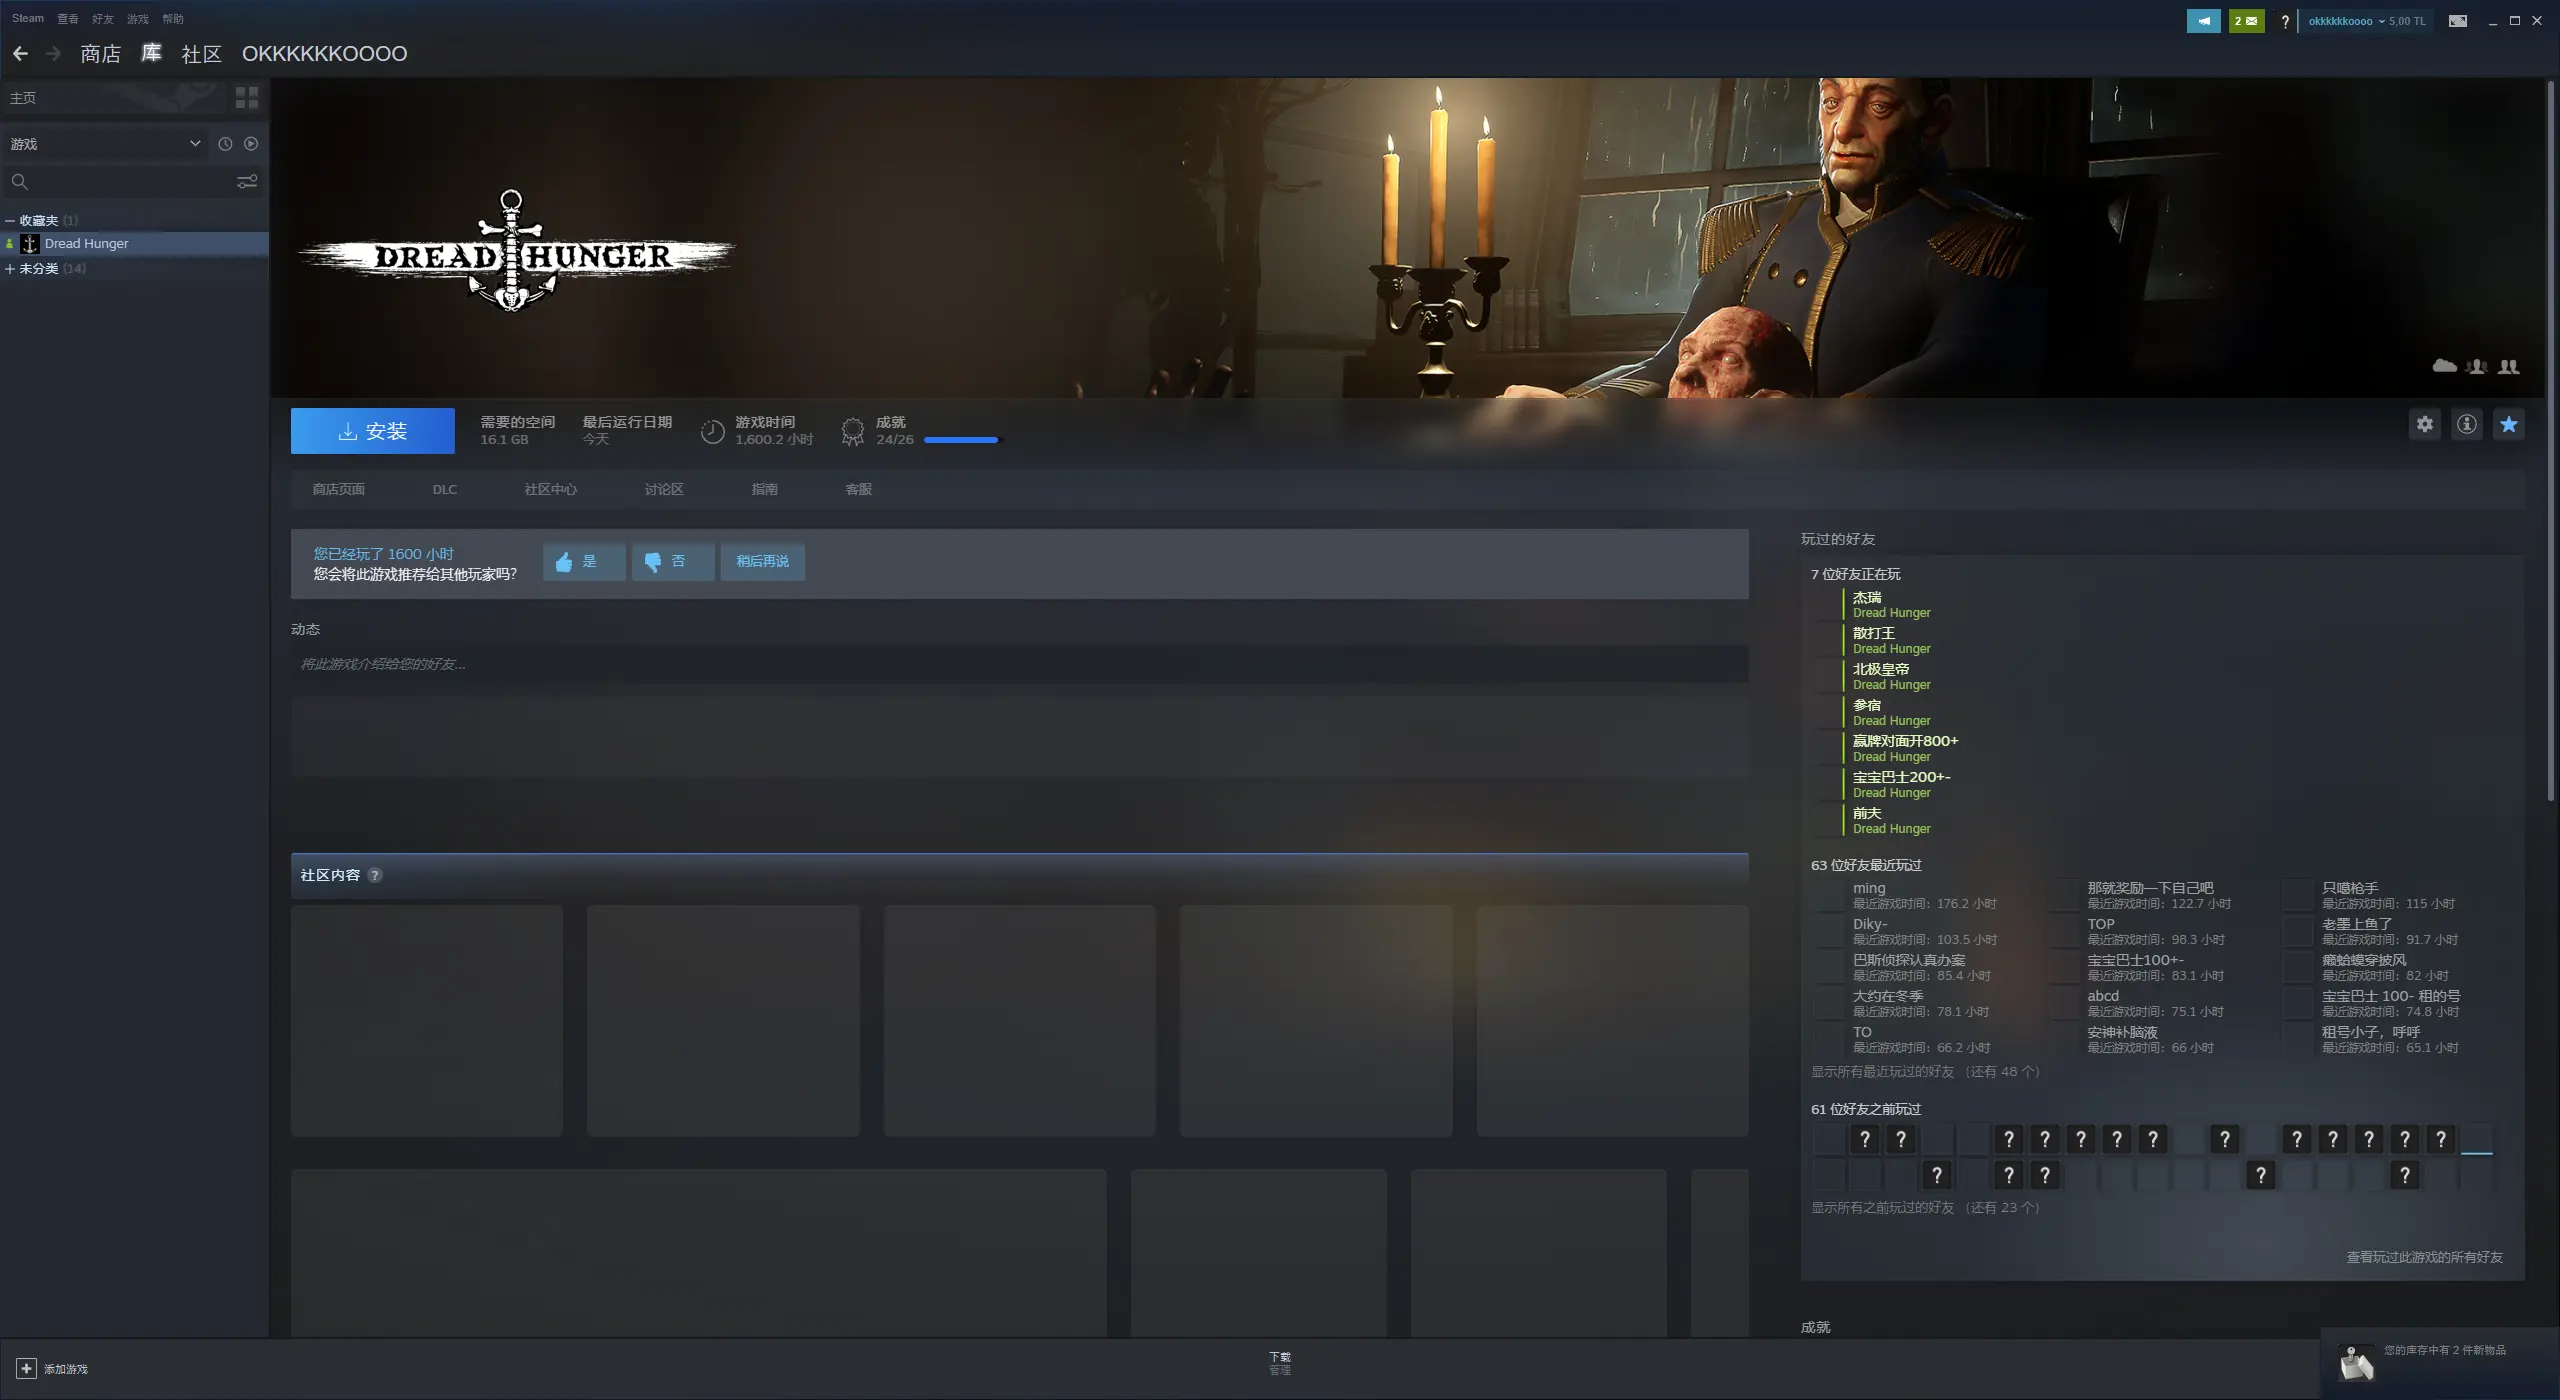Open the DLC link
This screenshot has height=1400, width=2560.
[x=444, y=490]
